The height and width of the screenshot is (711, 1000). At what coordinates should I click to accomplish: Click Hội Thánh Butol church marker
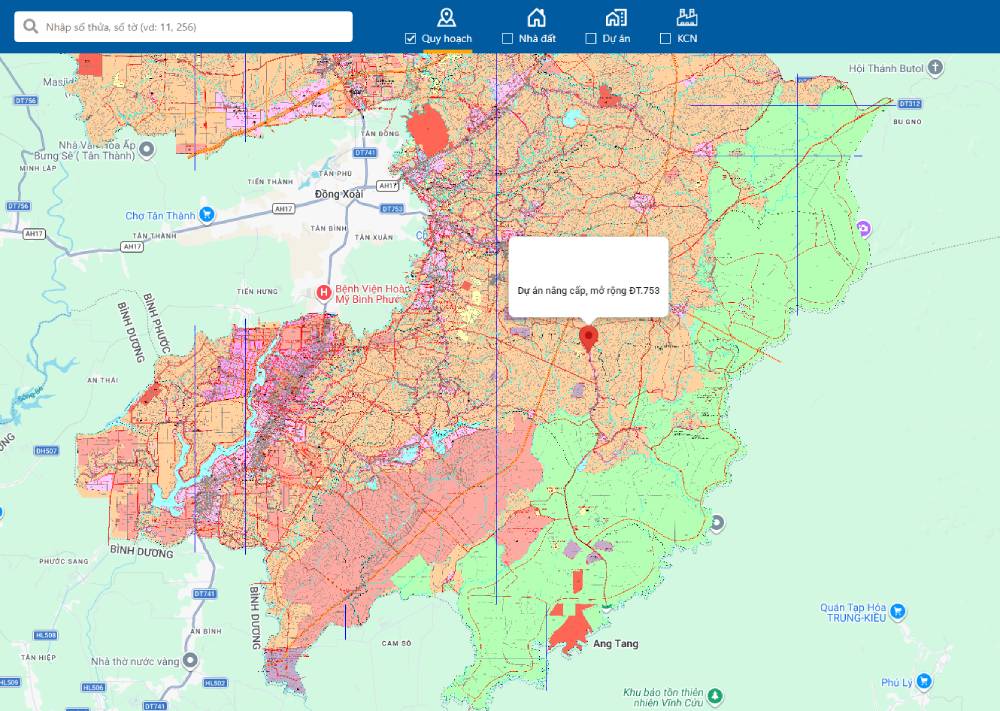(935, 68)
